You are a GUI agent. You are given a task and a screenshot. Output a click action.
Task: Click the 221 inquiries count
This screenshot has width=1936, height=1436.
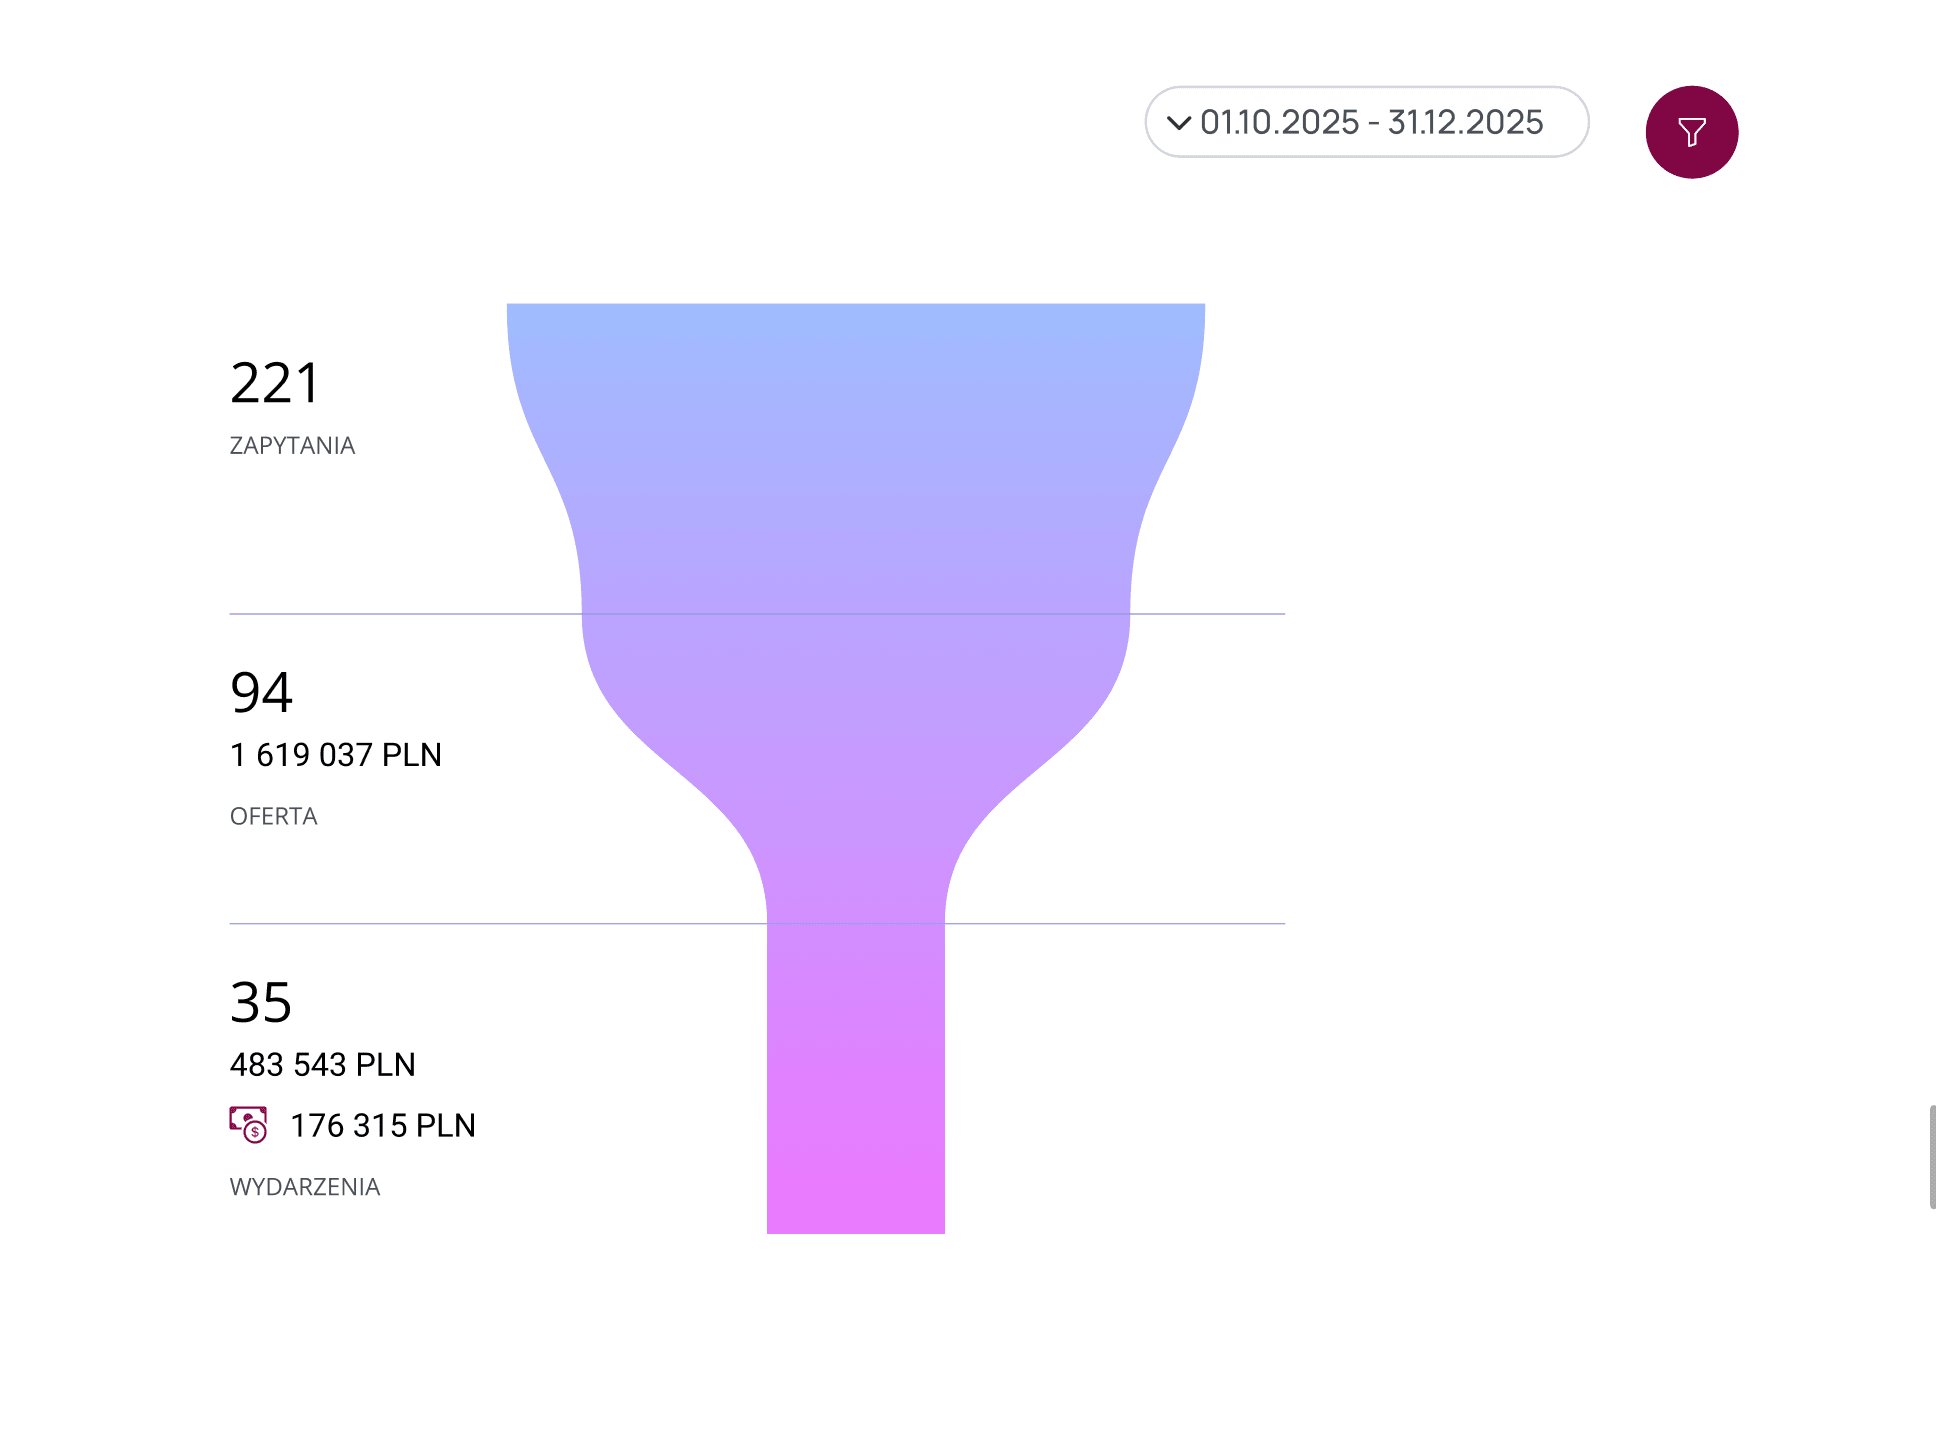click(x=275, y=383)
